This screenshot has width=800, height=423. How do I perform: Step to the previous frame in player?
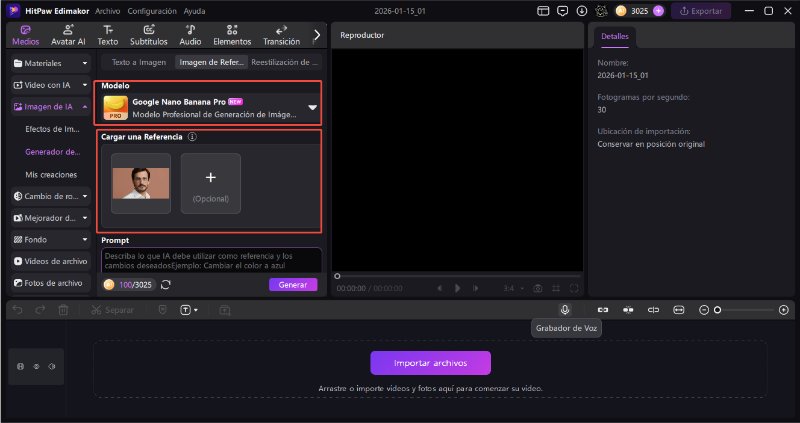pyautogui.click(x=439, y=288)
